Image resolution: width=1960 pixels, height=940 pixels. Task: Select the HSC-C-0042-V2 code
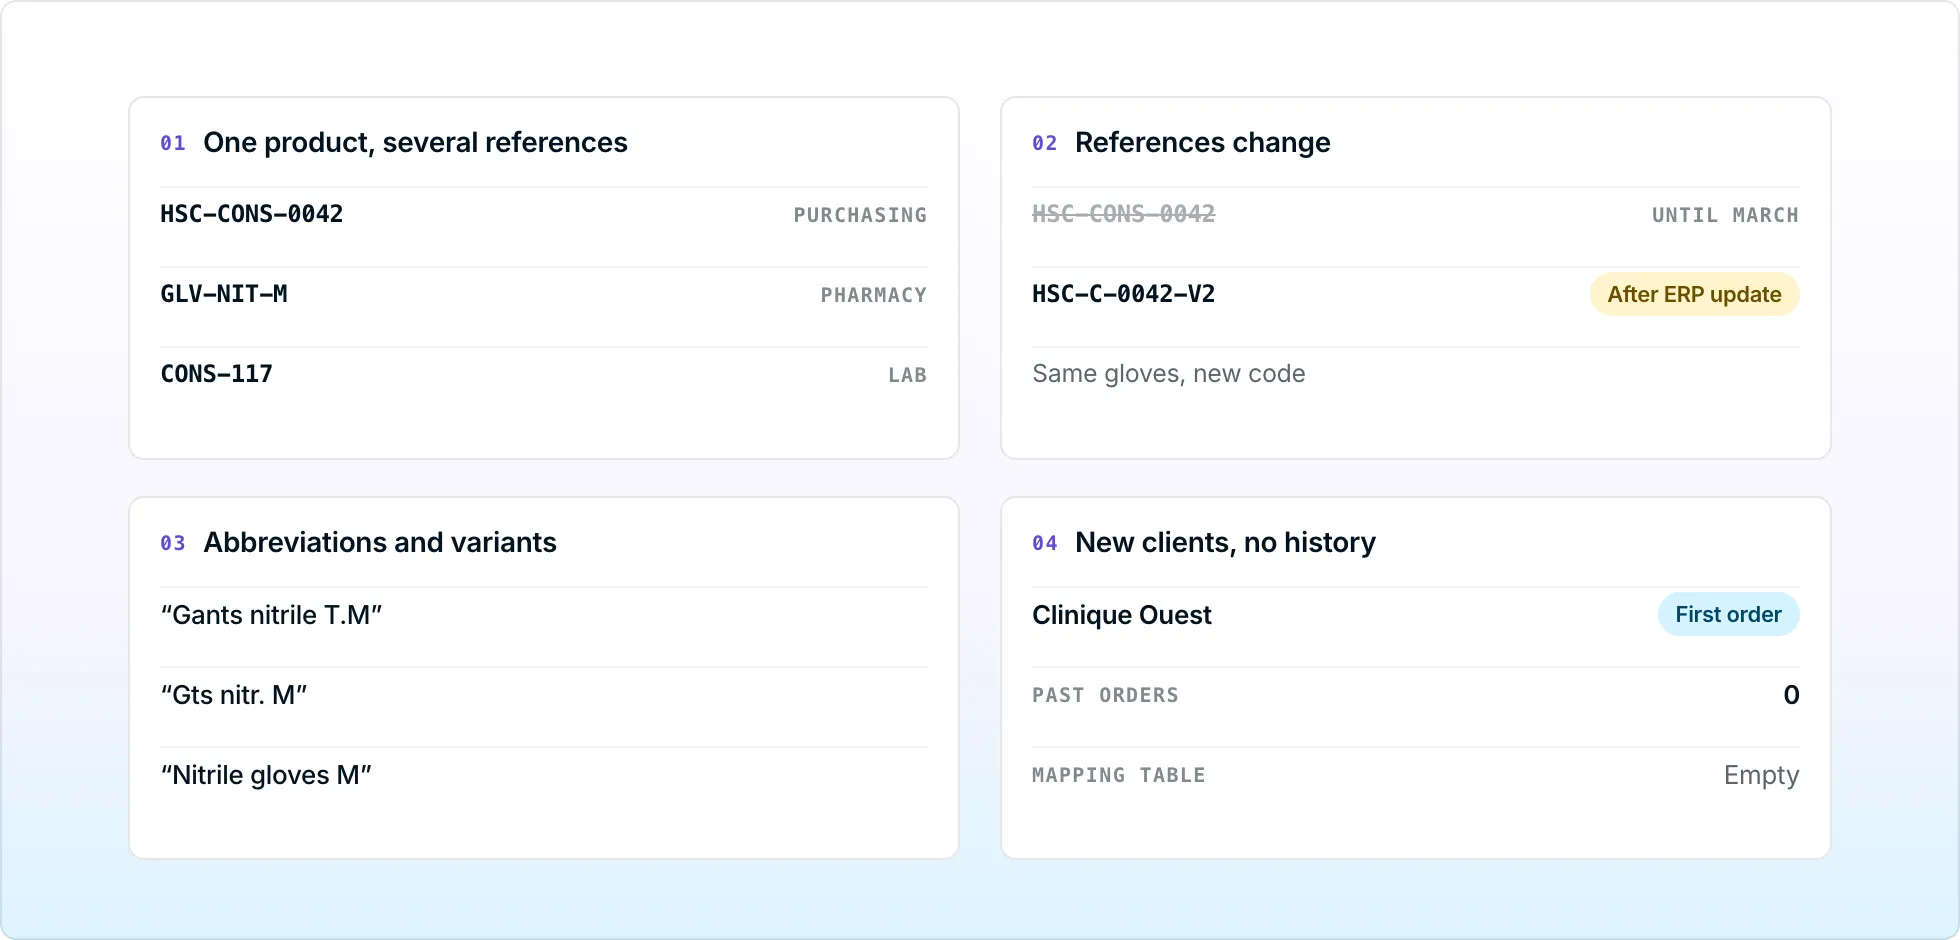1124,294
